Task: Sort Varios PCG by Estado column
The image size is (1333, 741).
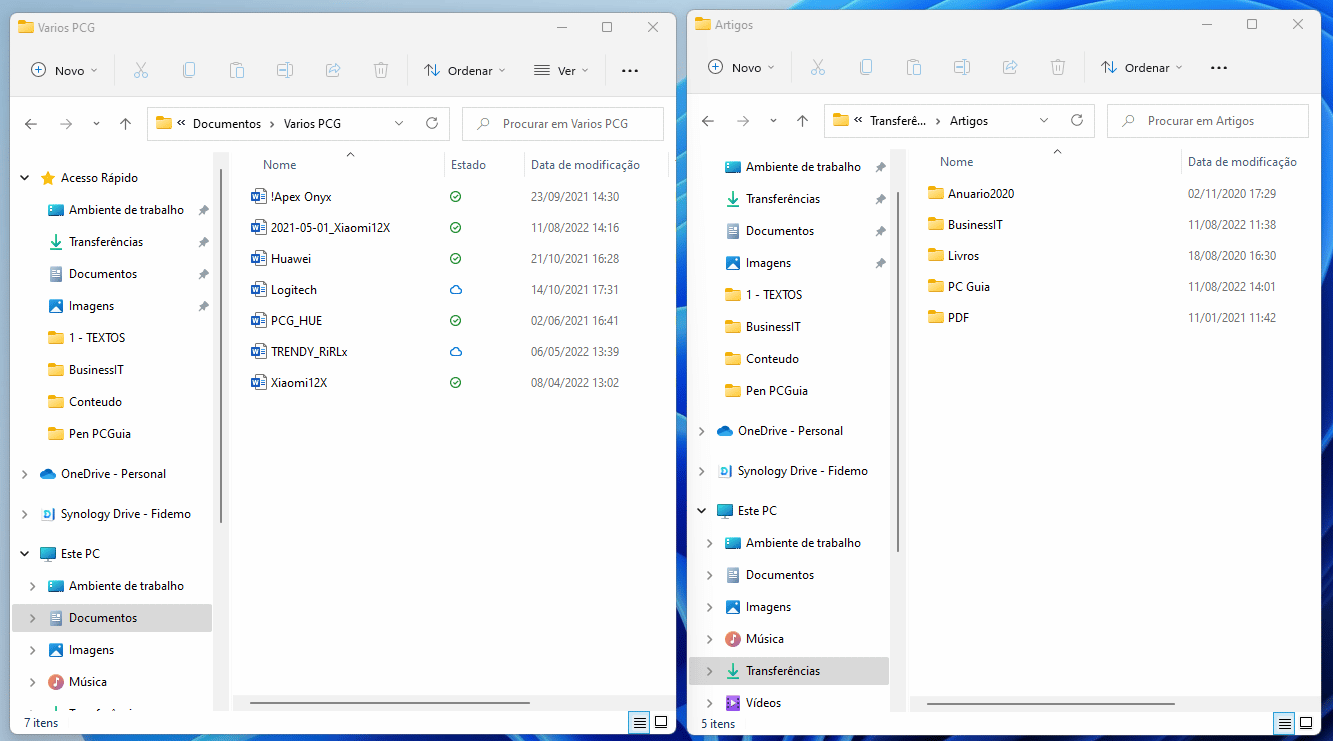Action: [x=468, y=165]
